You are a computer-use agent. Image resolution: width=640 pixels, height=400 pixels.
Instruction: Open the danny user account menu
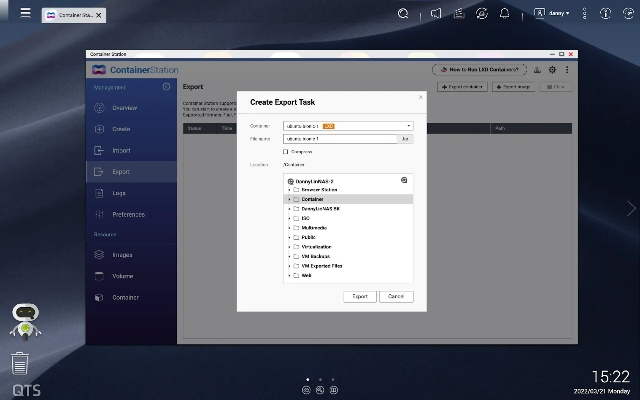coord(554,15)
